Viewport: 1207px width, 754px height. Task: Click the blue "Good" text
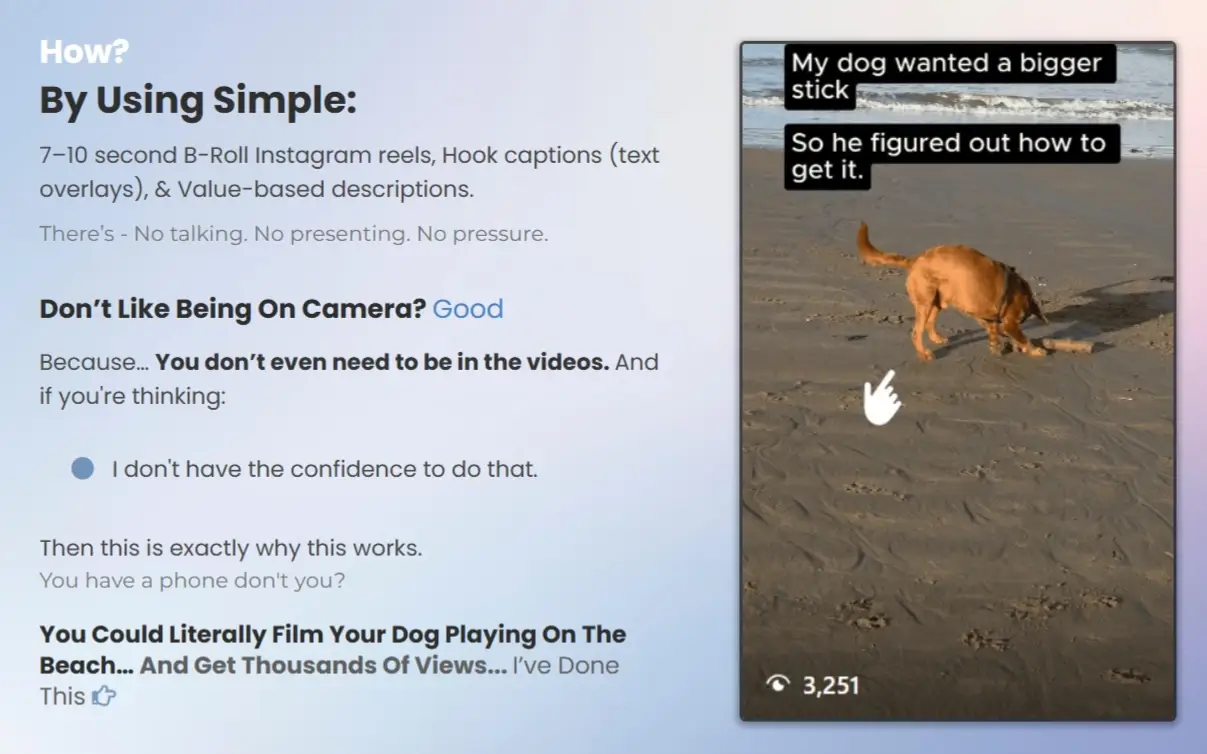click(468, 309)
